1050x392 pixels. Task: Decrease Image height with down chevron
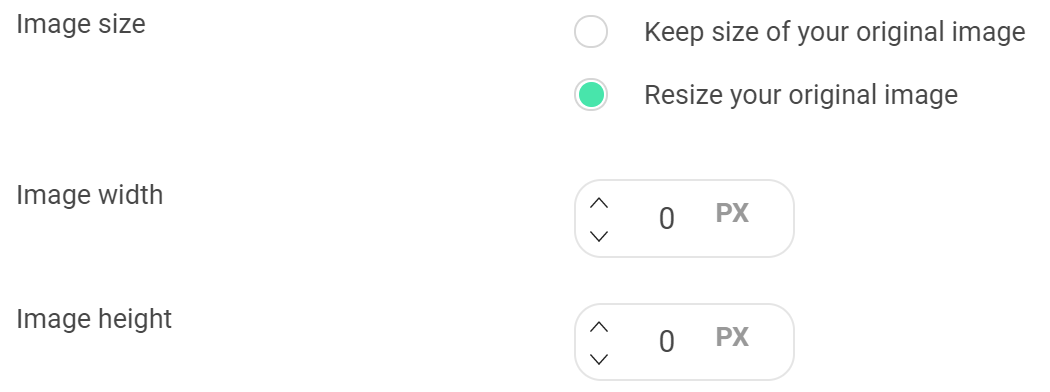point(599,359)
